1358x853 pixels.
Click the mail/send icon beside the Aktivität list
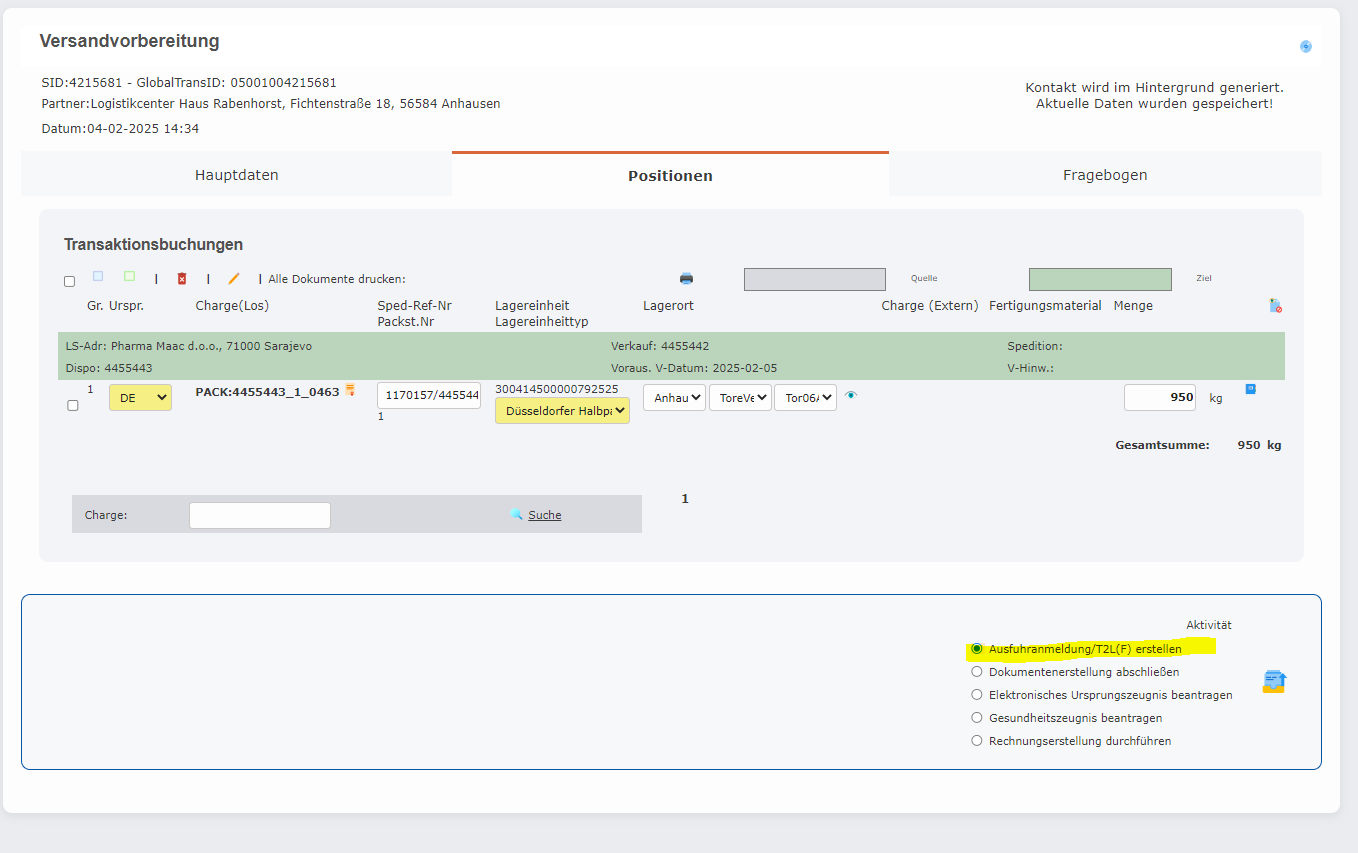[x=1273, y=681]
